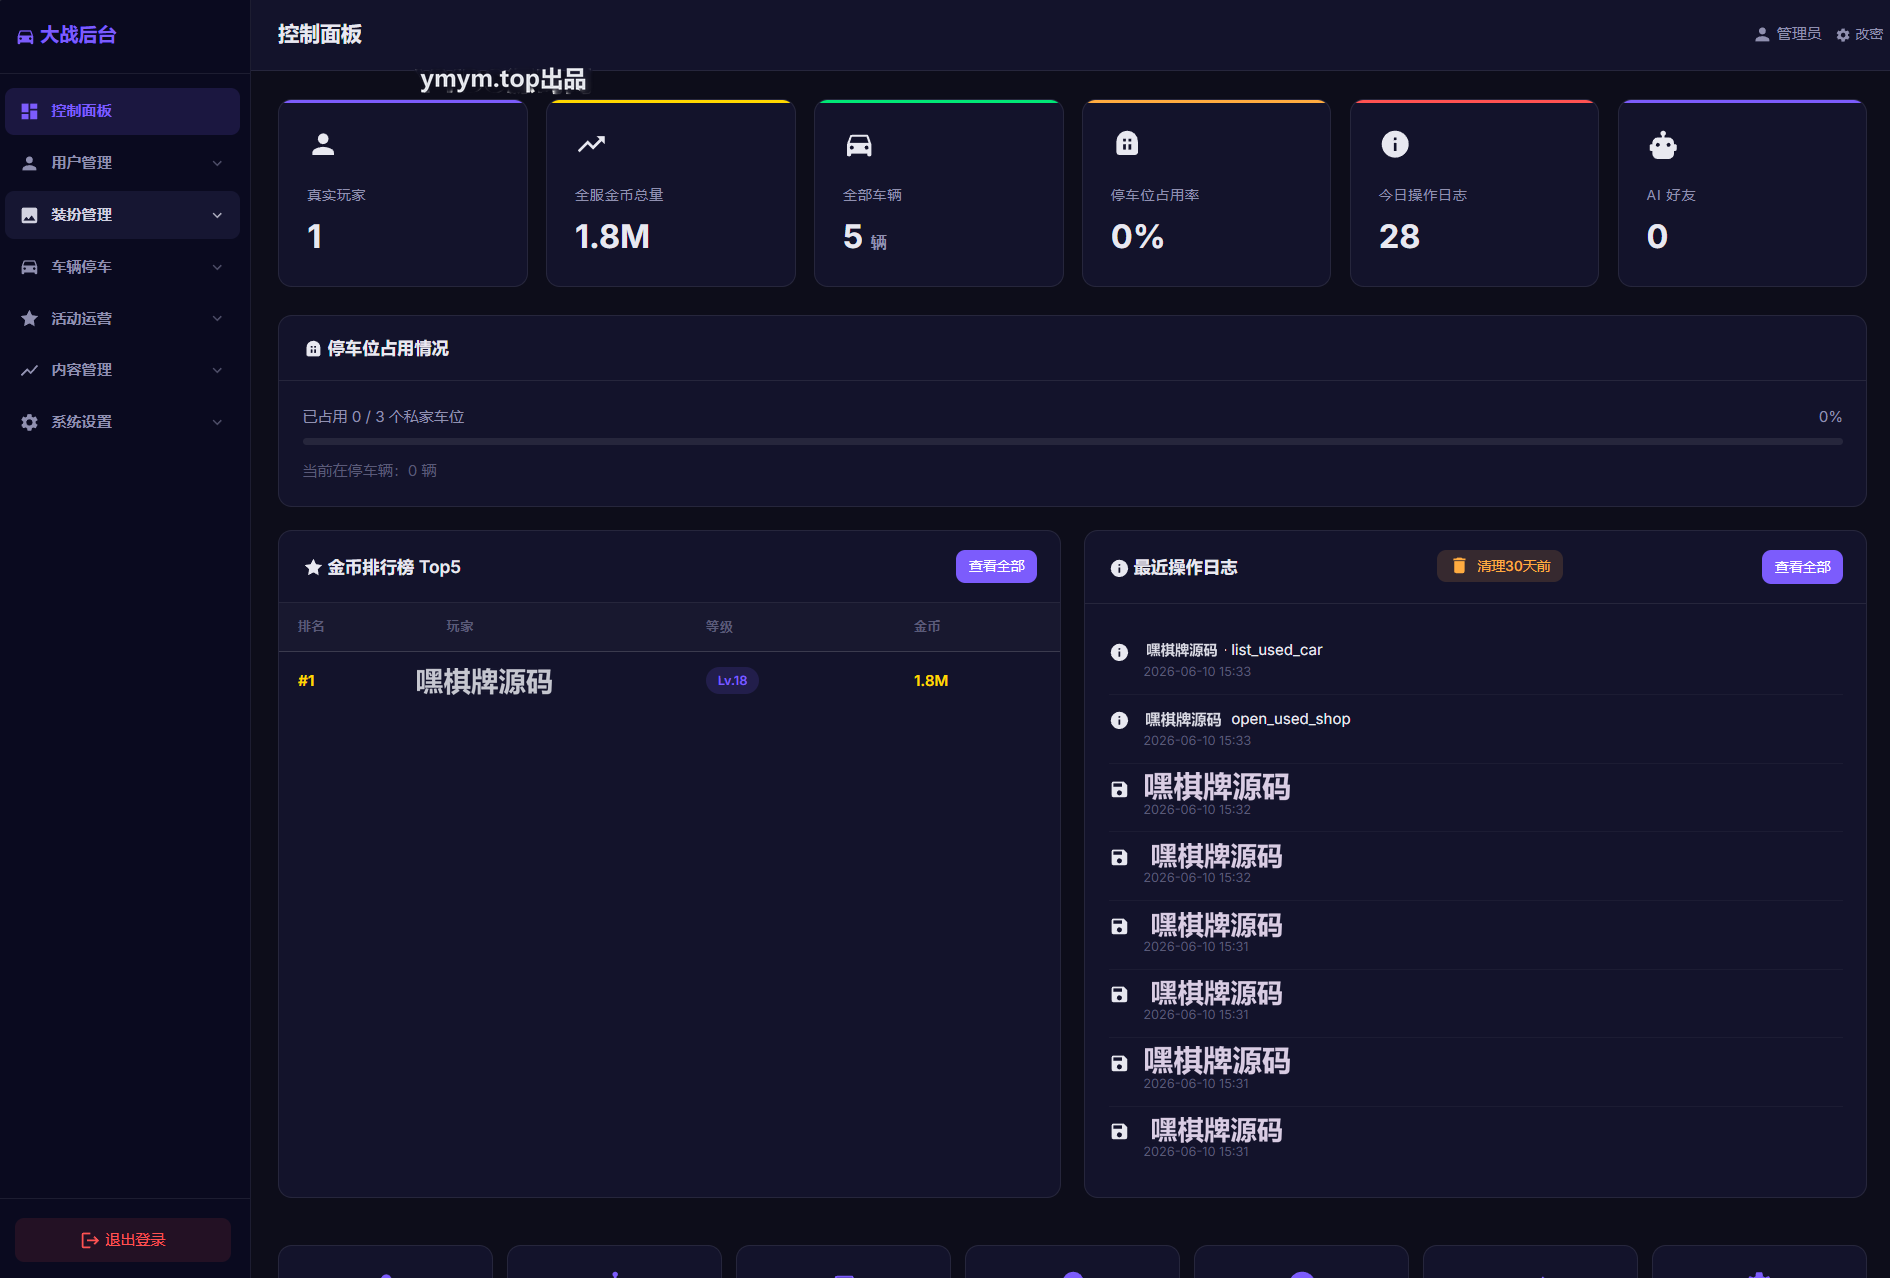Click the 管理员 user icon in header
The width and height of the screenshot is (1890, 1278).
point(1762,34)
